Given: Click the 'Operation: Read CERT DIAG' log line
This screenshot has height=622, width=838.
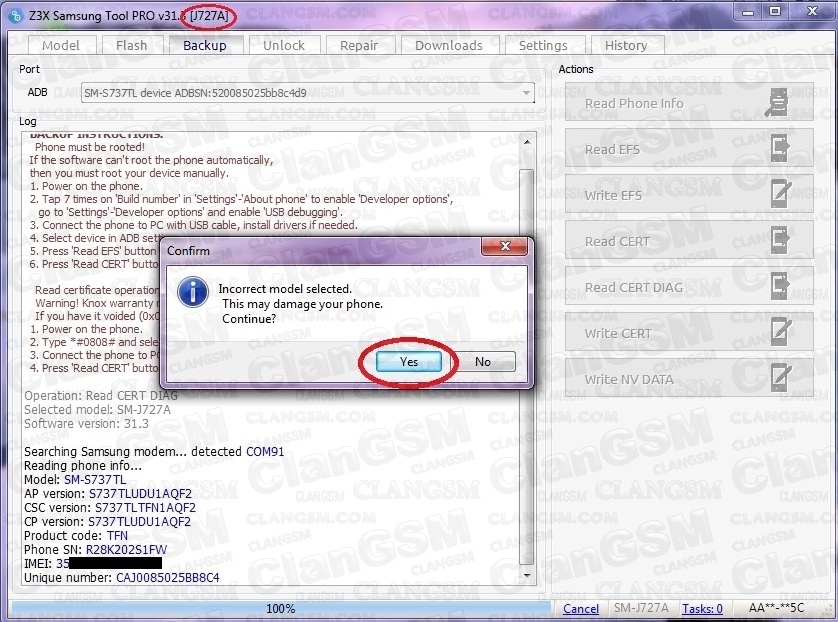Looking at the screenshot, I should pyautogui.click(x=100, y=396).
